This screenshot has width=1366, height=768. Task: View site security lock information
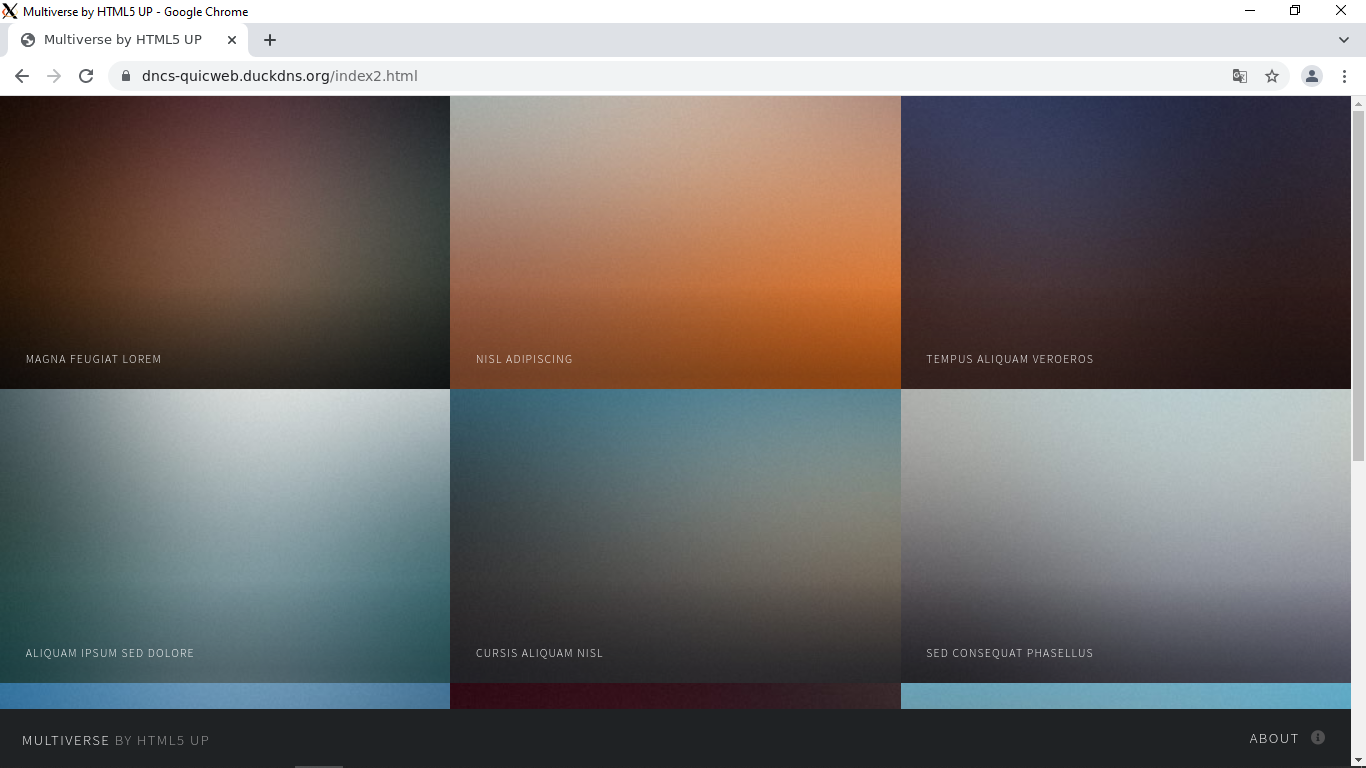[126, 76]
